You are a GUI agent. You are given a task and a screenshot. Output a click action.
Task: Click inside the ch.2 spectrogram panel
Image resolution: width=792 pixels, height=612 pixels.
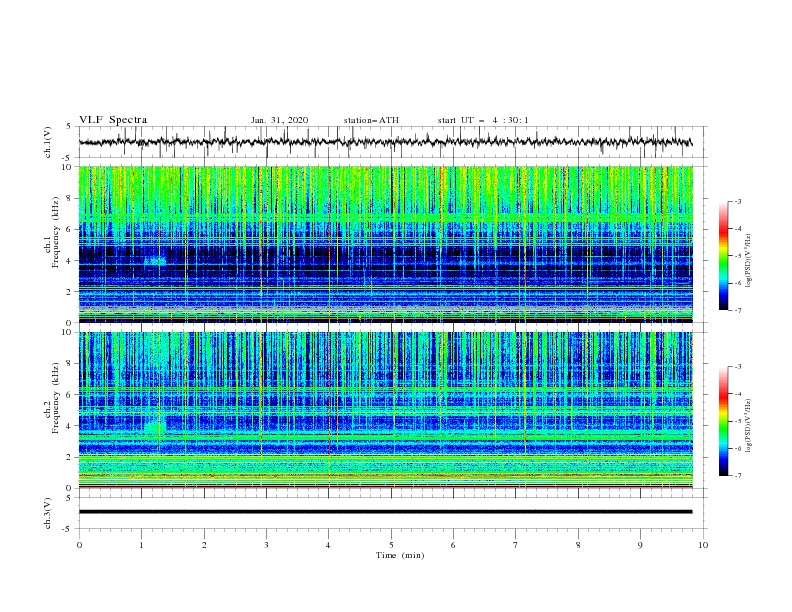click(x=385, y=410)
